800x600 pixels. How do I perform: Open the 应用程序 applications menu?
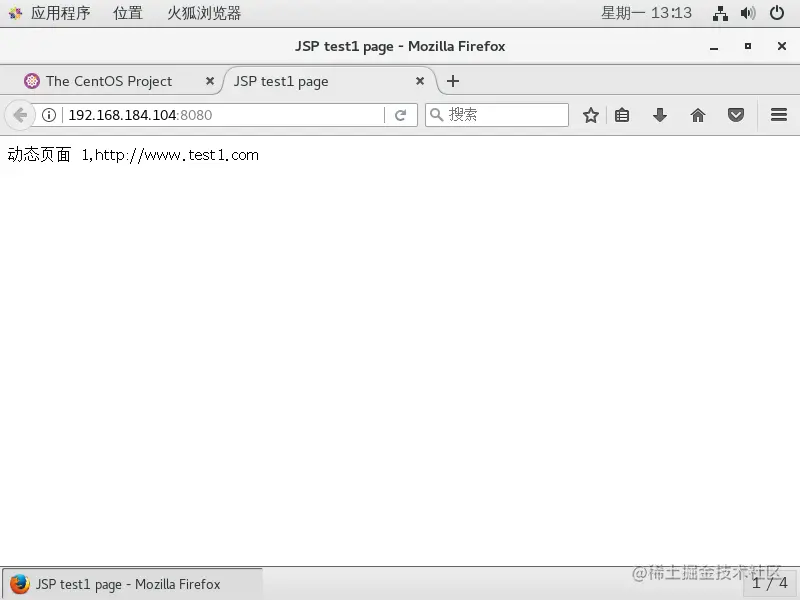pos(60,13)
